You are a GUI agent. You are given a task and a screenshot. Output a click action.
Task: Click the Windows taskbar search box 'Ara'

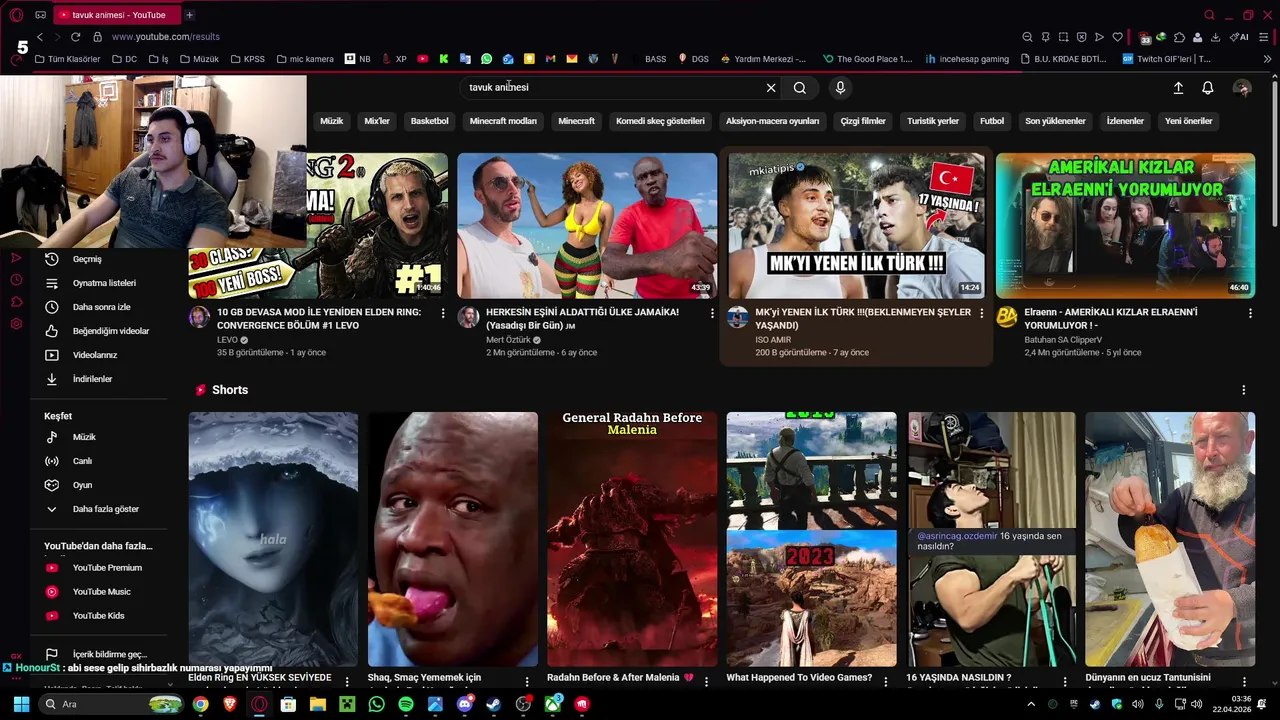[x=113, y=704]
